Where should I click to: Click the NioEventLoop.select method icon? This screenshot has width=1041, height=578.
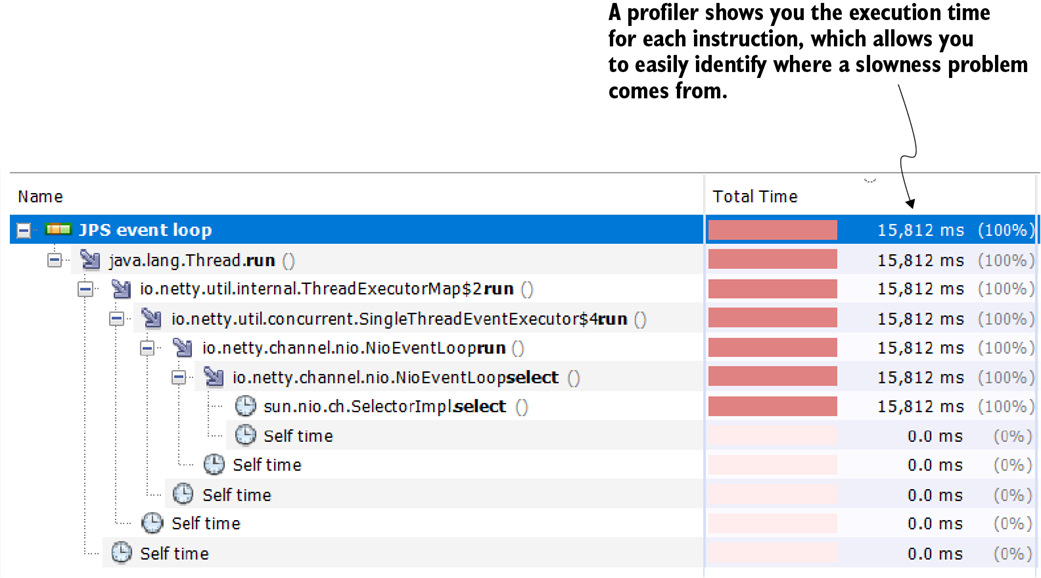[214, 378]
